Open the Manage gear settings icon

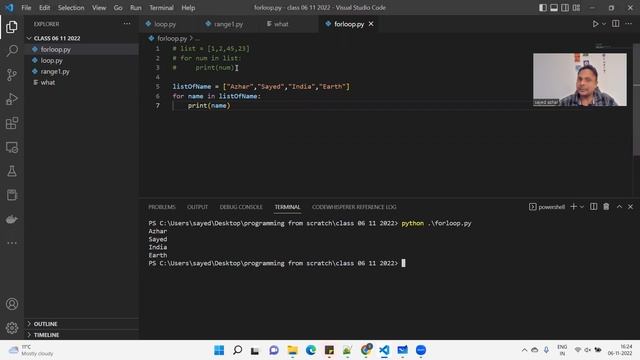tap(12, 328)
